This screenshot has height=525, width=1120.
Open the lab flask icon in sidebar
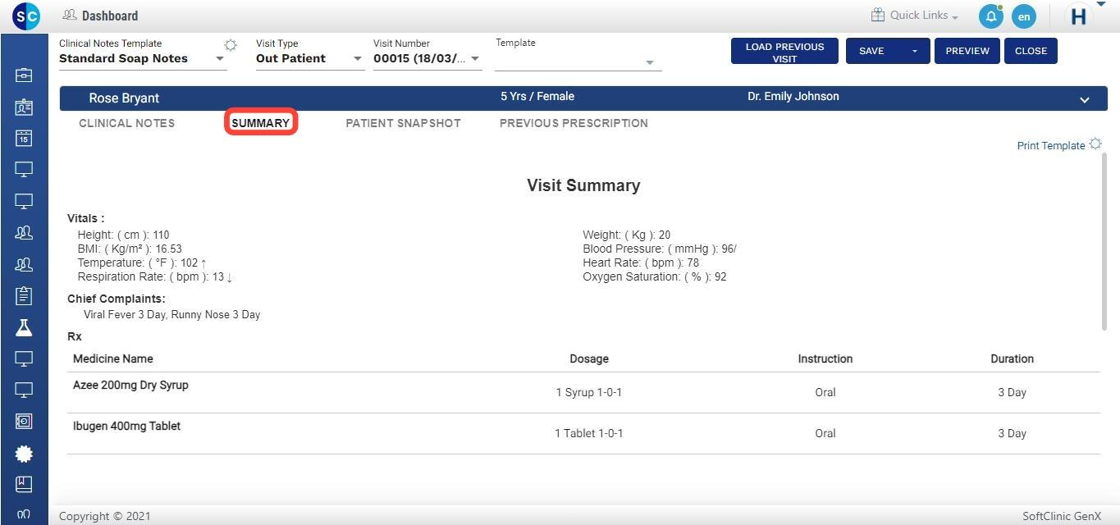click(24, 327)
